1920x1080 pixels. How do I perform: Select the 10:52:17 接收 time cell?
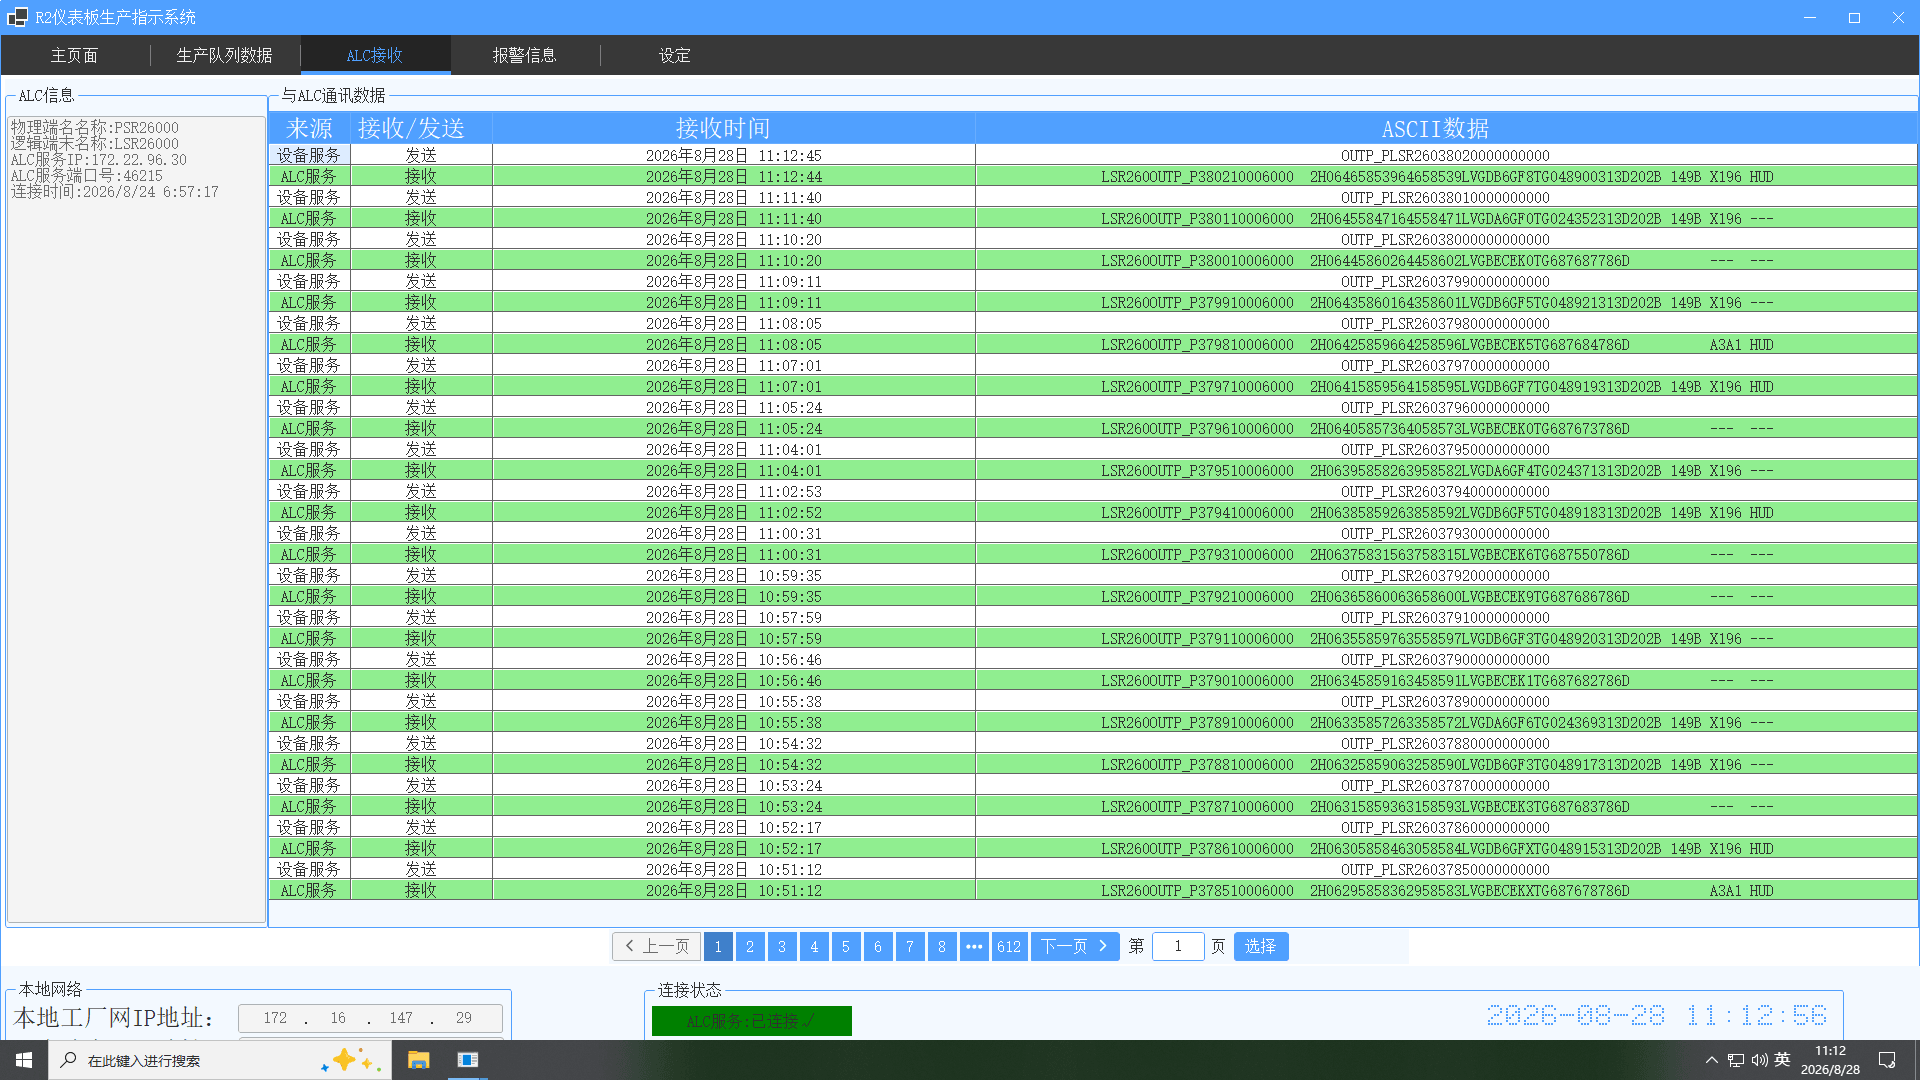(x=733, y=848)
